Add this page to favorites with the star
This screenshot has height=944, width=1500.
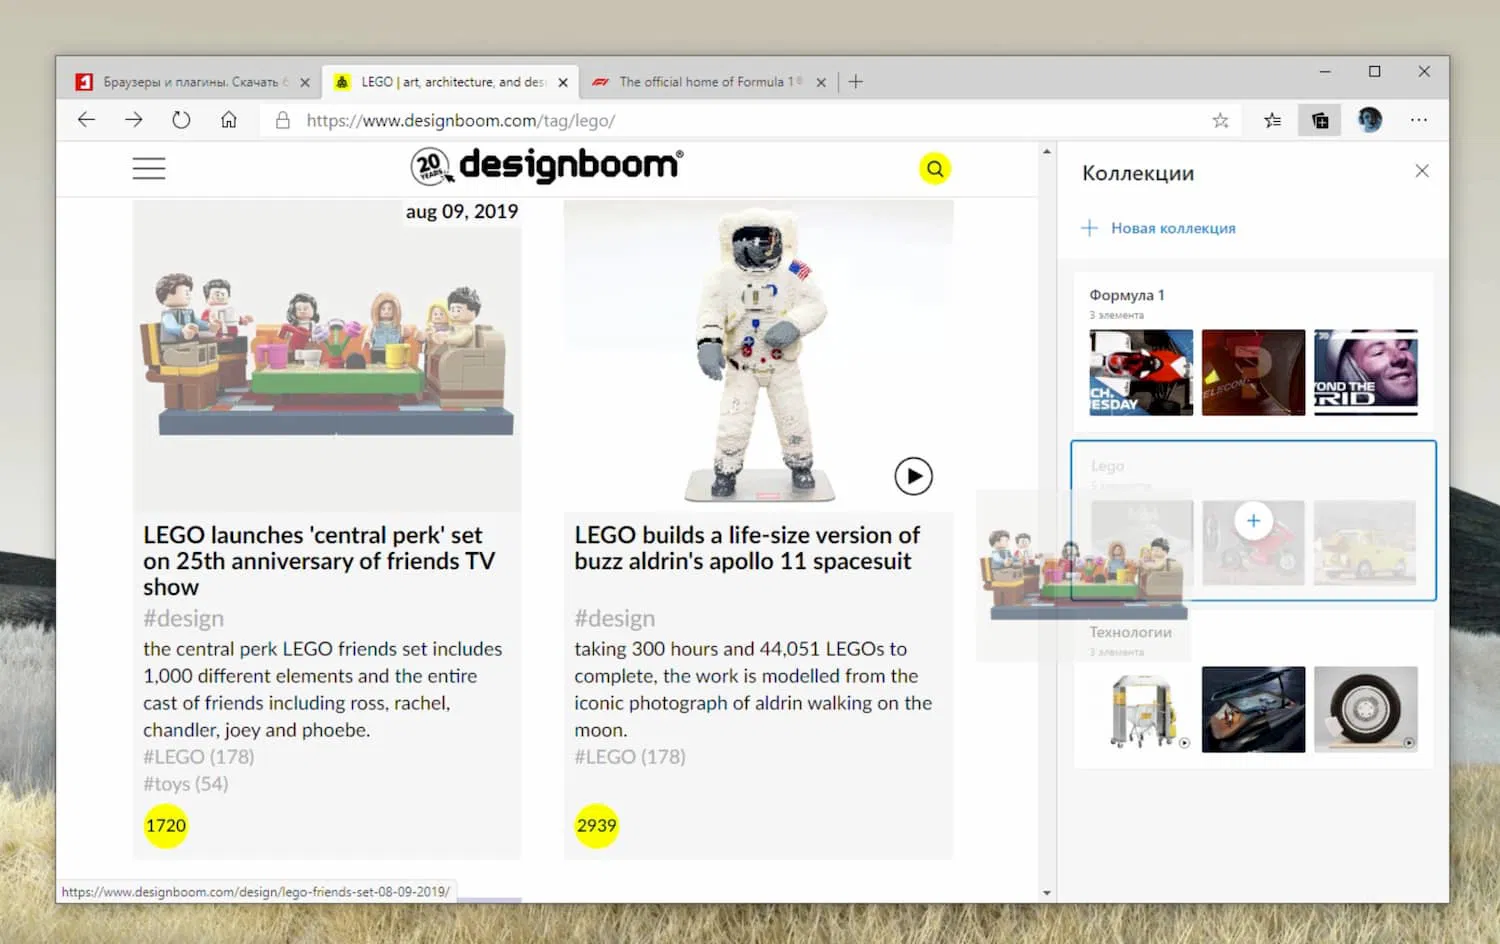1220,120
